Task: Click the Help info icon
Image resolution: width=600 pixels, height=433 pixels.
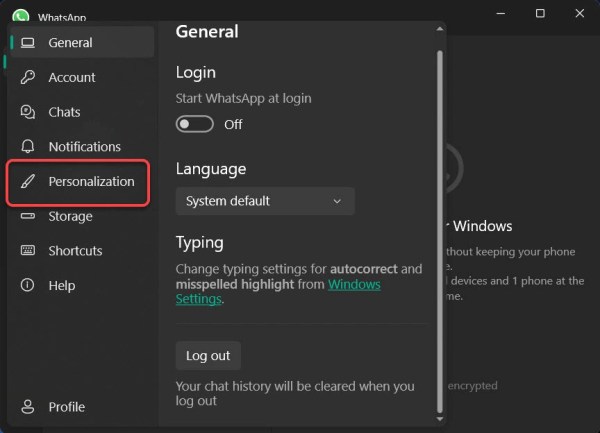Action: (28, 285)
